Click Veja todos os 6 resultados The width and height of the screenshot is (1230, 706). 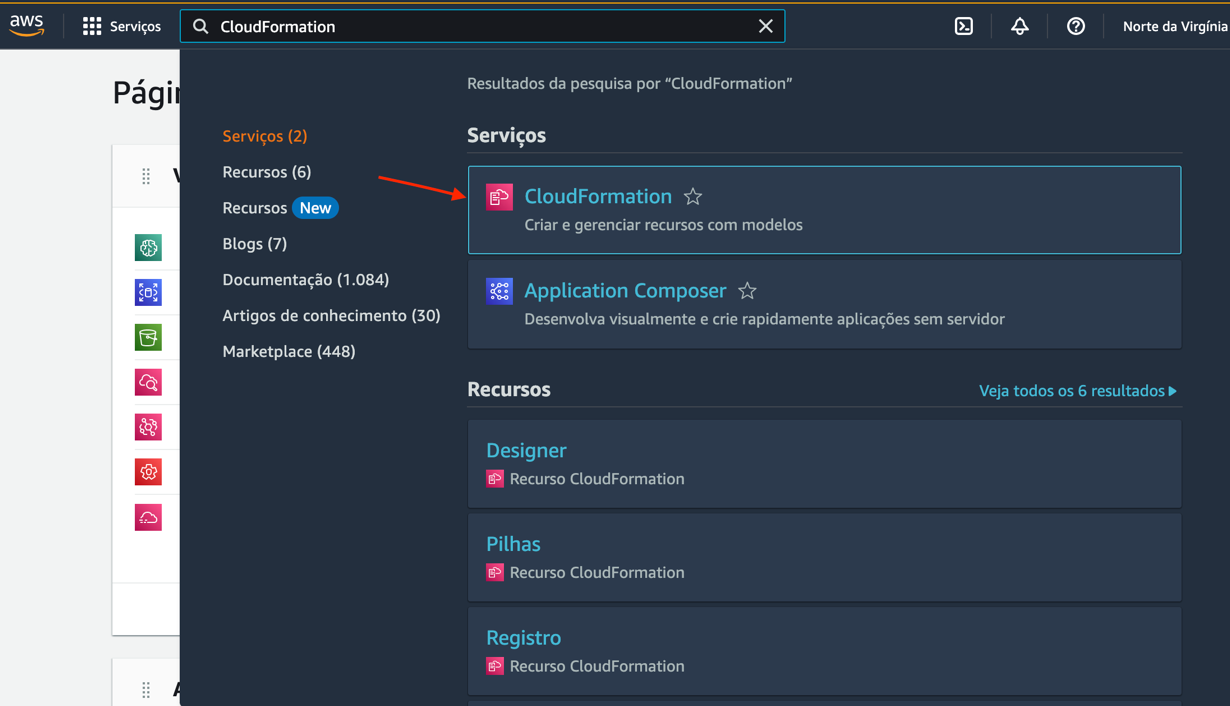click(x=1078, y=391)
